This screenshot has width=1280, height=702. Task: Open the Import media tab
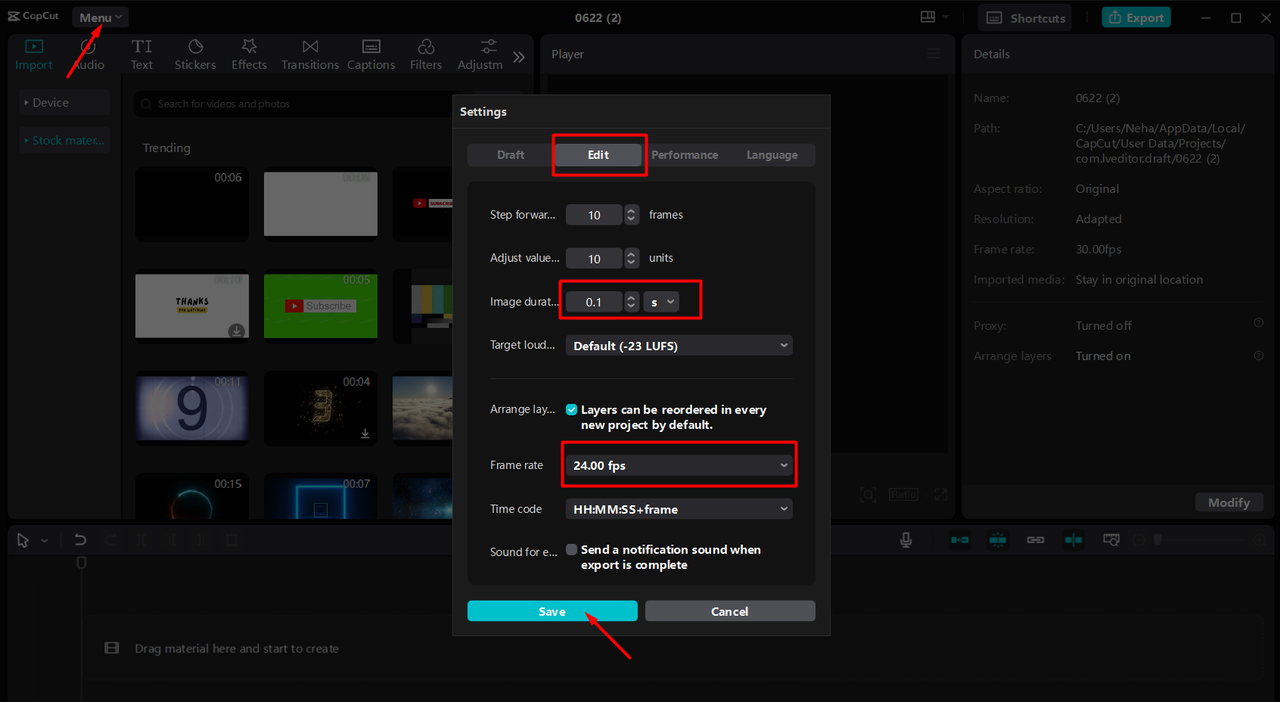pyautogui.click(x=33, y=55)
